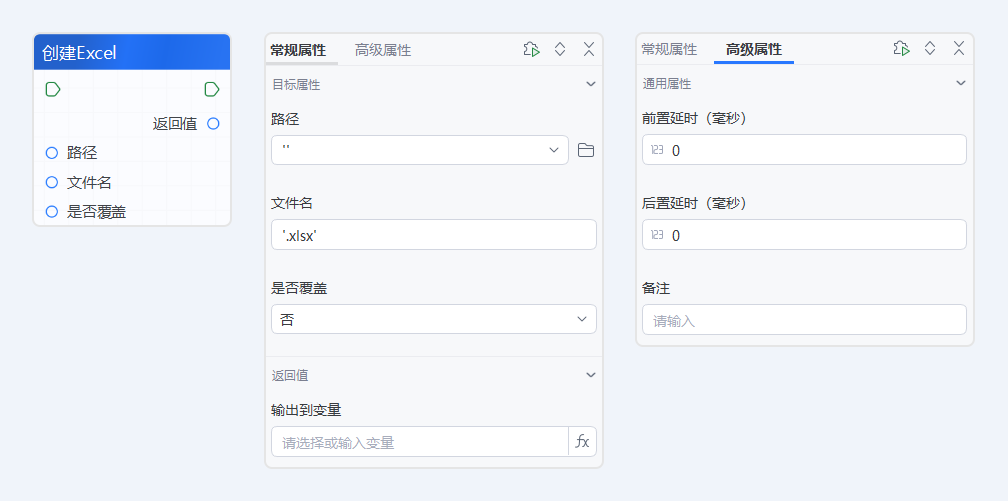Viewport: 1008px width, 501px height.
Task: Open the 是否覆盖 dropdown showing 否
Action: click(x=433, y=319)
